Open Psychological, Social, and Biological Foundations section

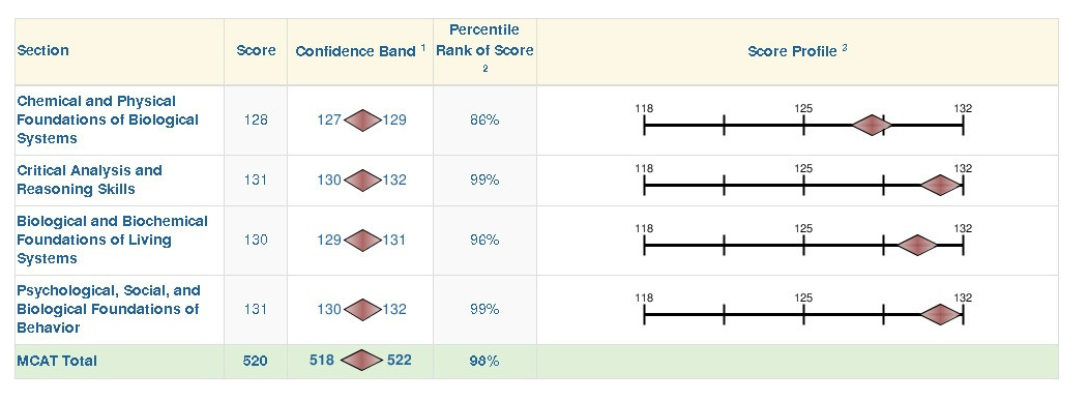click(108, 309)
